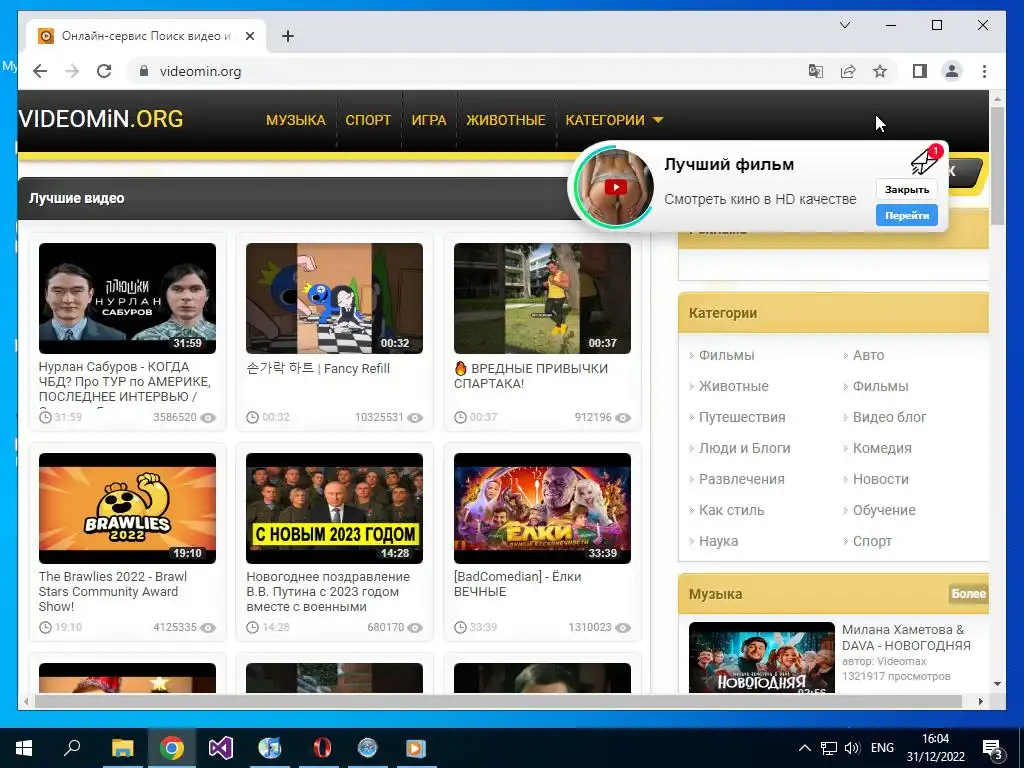Close the Онлайн-сервис browser tab
This screenshot has width=1024, height=768.
coord(249,36)
